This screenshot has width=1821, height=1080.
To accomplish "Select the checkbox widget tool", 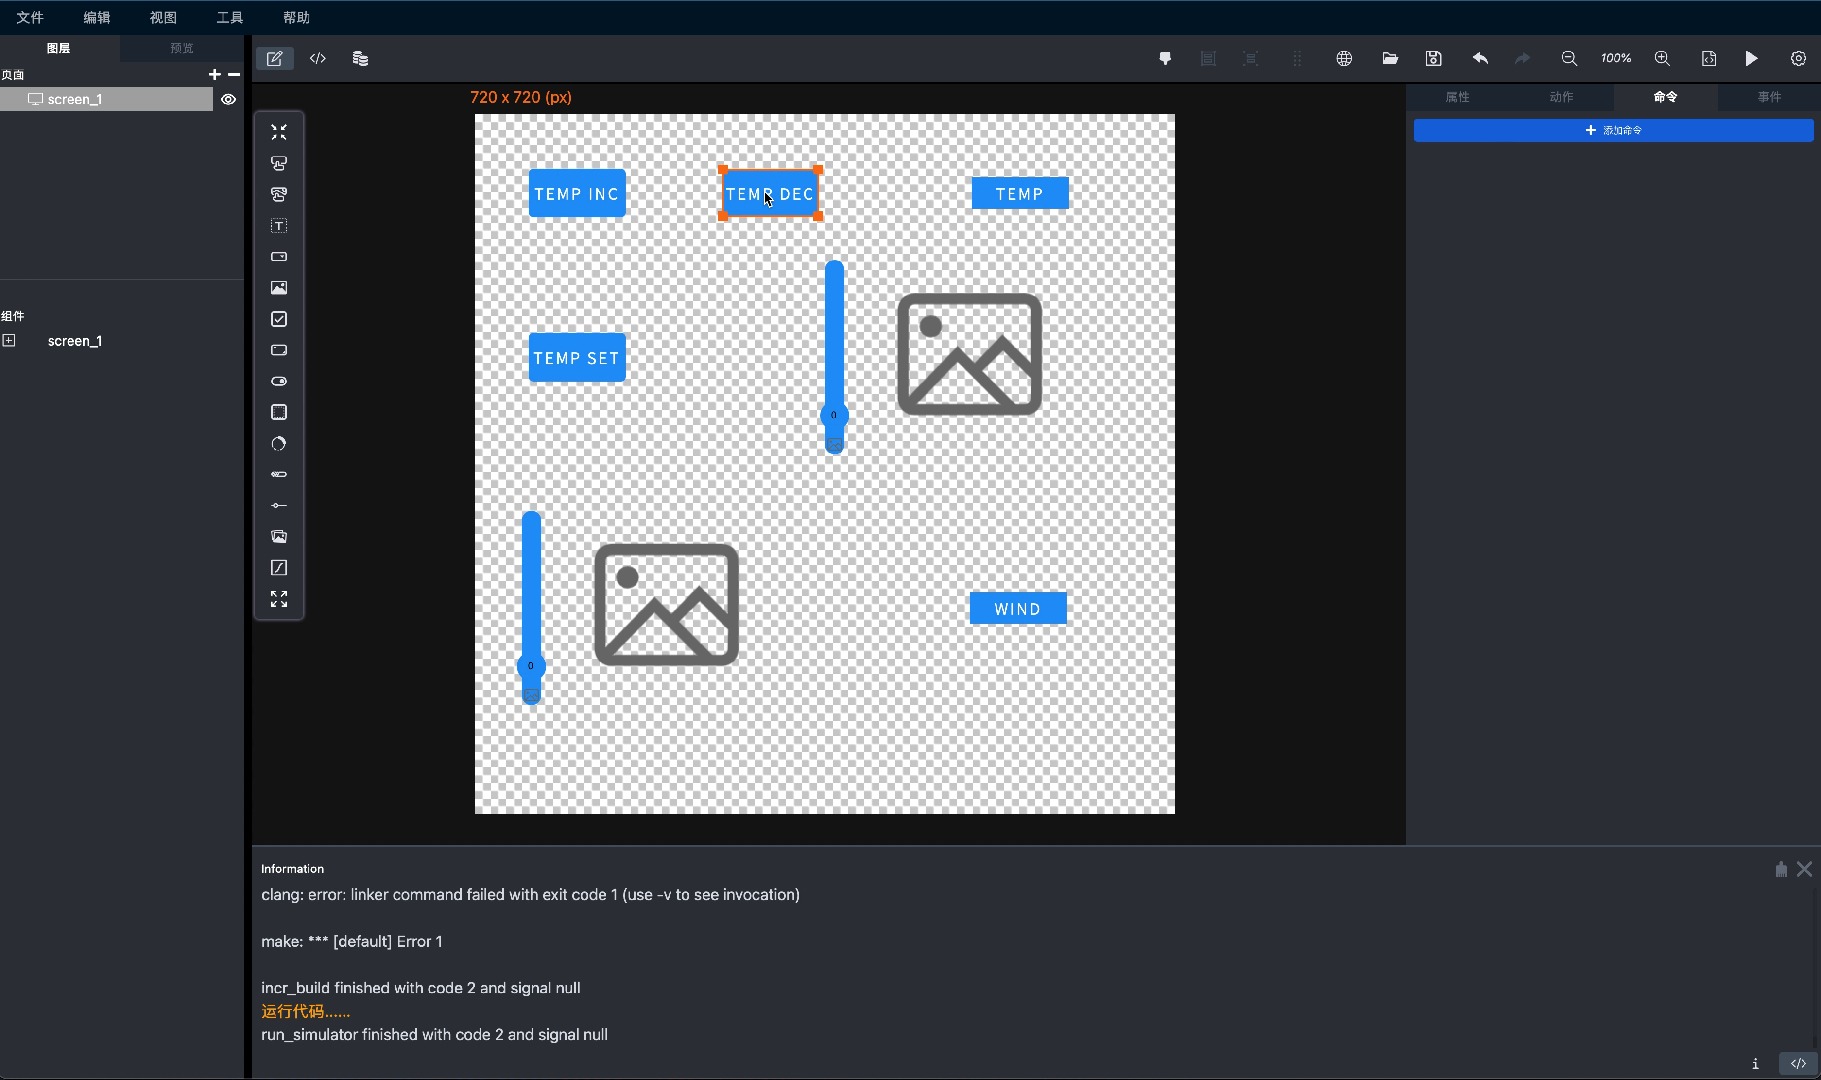I will pos(279,319).
